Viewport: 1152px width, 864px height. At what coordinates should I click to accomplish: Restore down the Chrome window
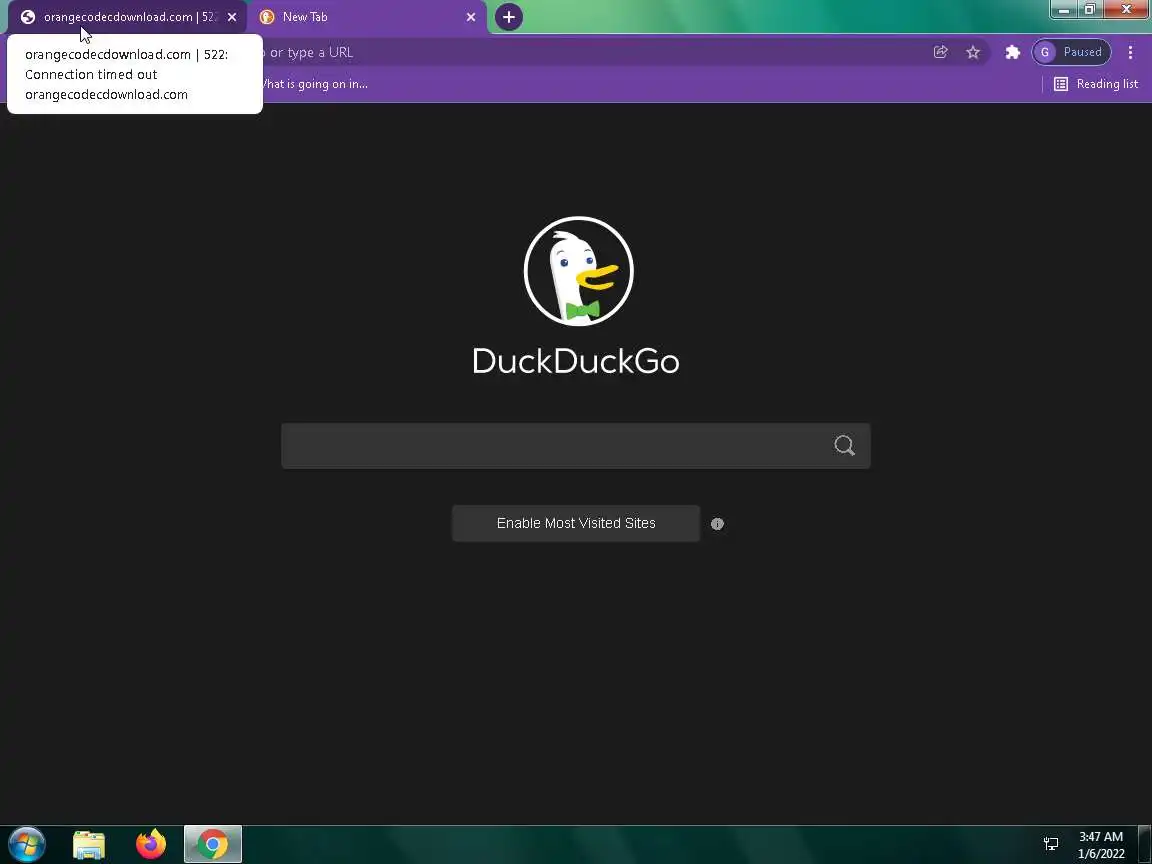click(x=1089, y=10)
